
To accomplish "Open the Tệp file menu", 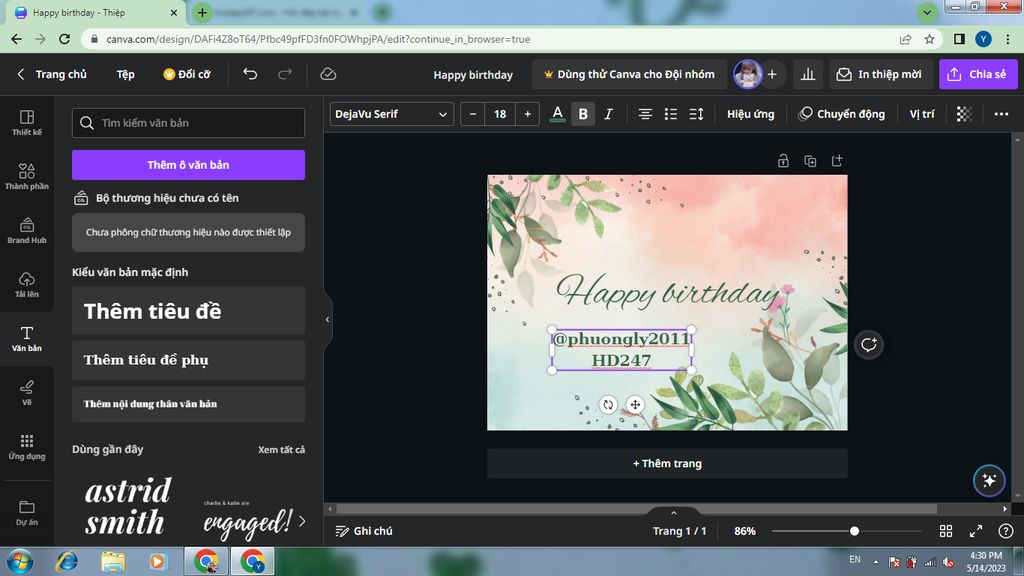I will [x=125, y=74].
